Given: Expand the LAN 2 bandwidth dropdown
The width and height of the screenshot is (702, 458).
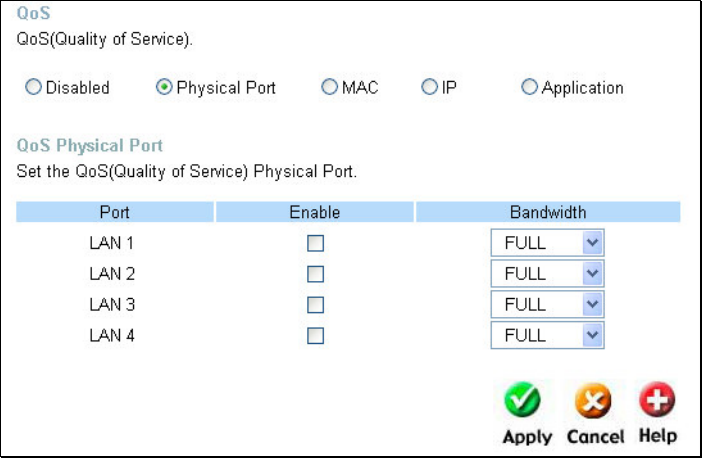Looking at the screenshot, I should [x=547, y=274].
